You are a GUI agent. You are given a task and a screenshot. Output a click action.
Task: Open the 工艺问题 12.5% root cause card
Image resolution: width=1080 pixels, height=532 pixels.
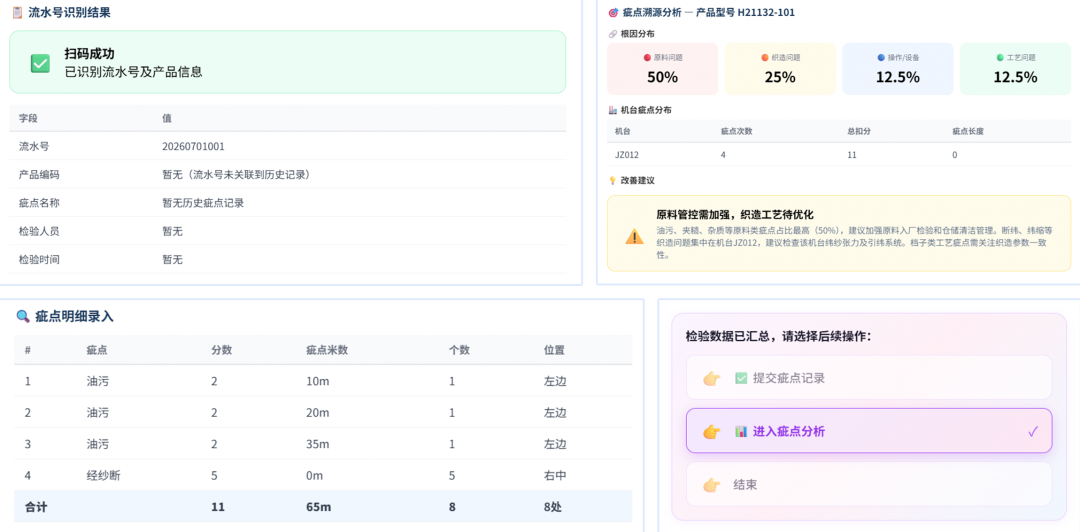click(1015, 69)
